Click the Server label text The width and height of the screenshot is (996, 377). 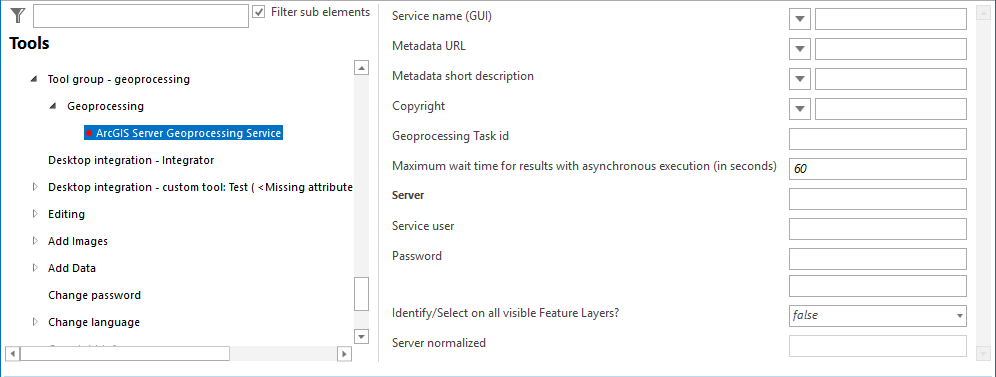point(408,195)
